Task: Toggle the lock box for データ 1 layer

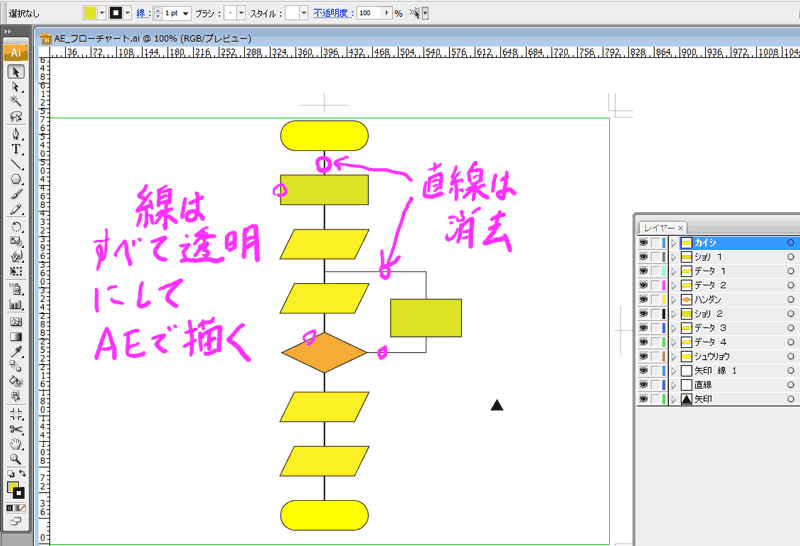Action: click(x=656, y=271)
